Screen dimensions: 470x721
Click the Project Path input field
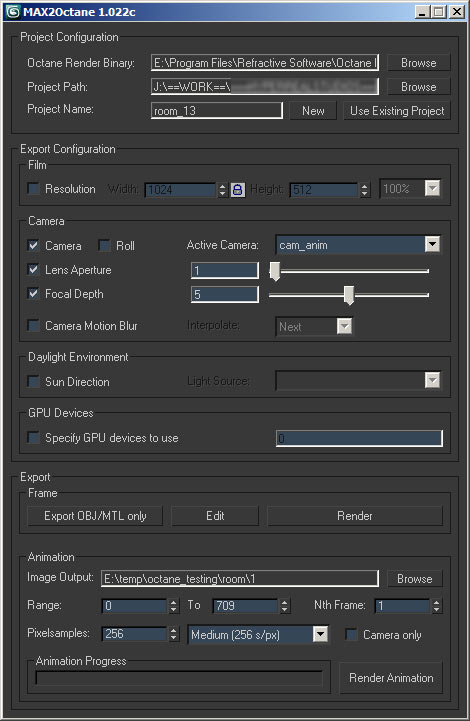click(265, 86)
